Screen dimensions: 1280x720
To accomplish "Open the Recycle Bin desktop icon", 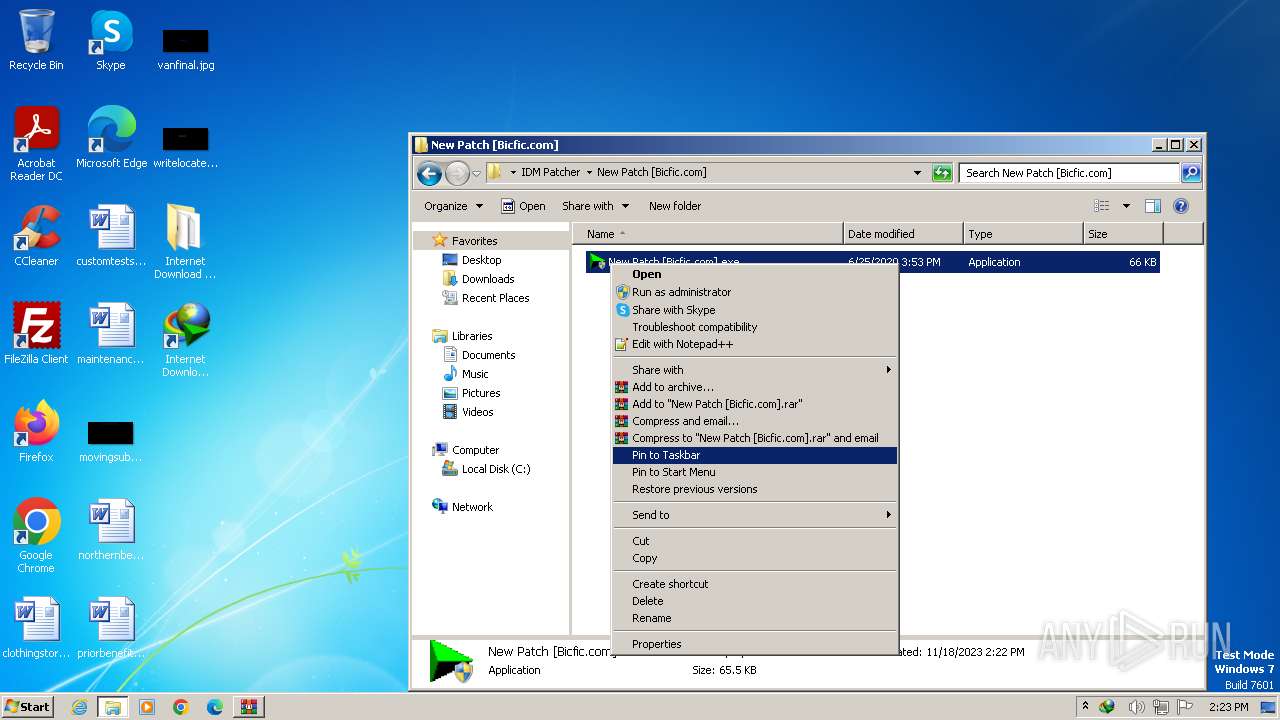I will click(36, 40).
